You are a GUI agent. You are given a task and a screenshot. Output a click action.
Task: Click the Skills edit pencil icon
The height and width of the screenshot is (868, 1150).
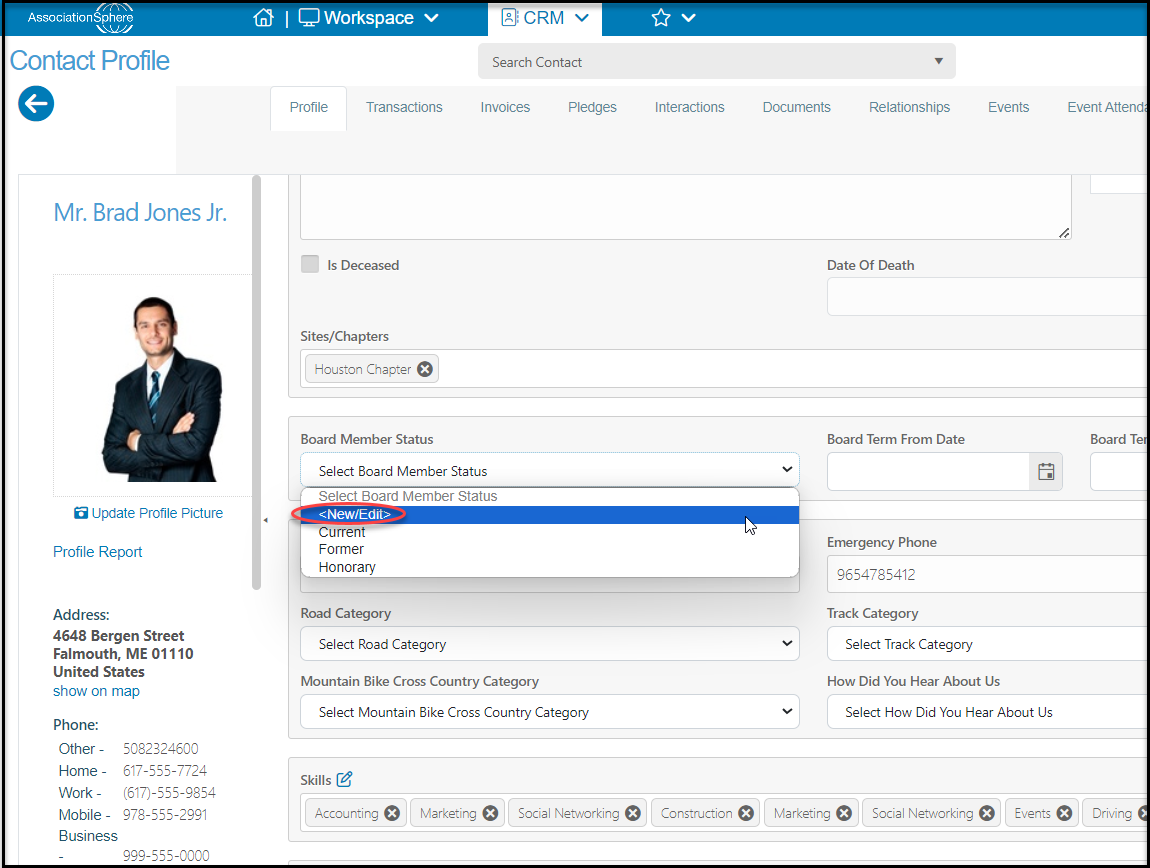(x=345, y=779)
